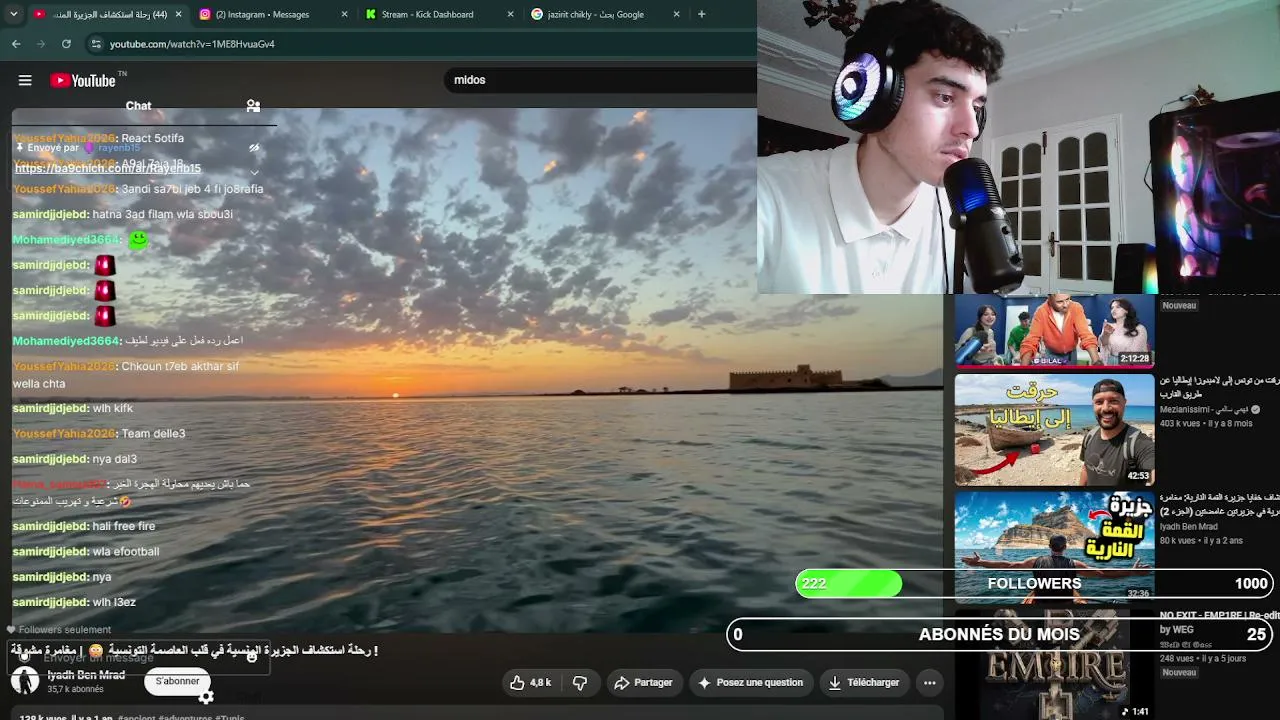View site information icon in address bar
Viewport: 1280px width, 720px height.
96,44
